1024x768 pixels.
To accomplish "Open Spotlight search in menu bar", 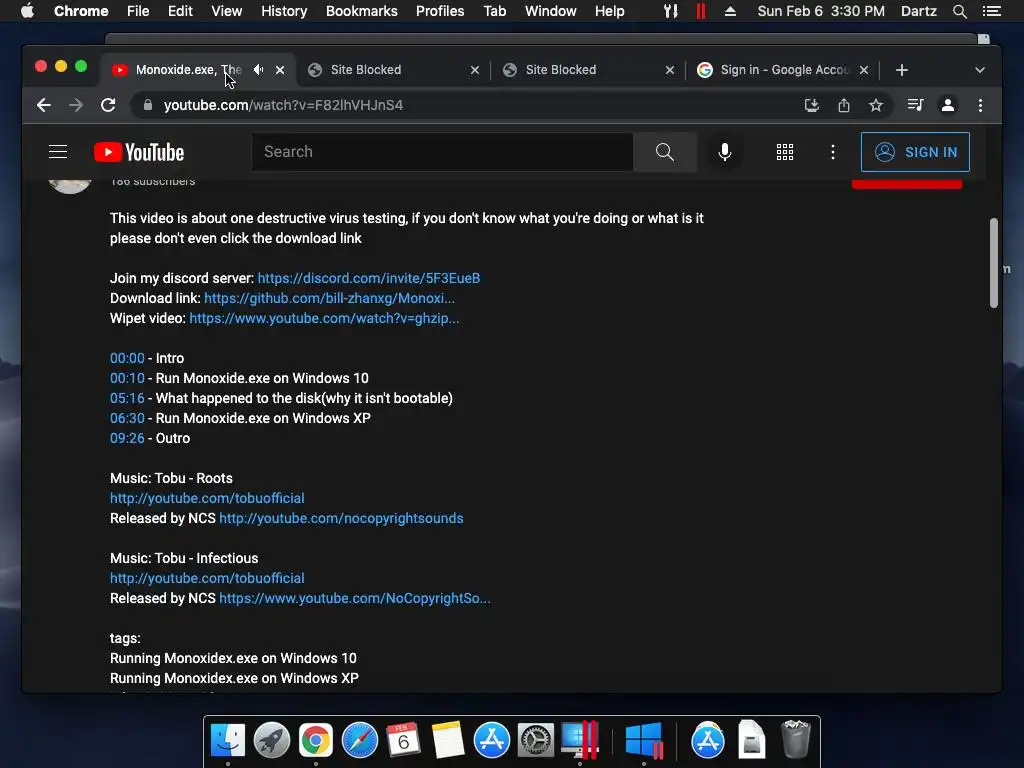I will pos(959,11).
